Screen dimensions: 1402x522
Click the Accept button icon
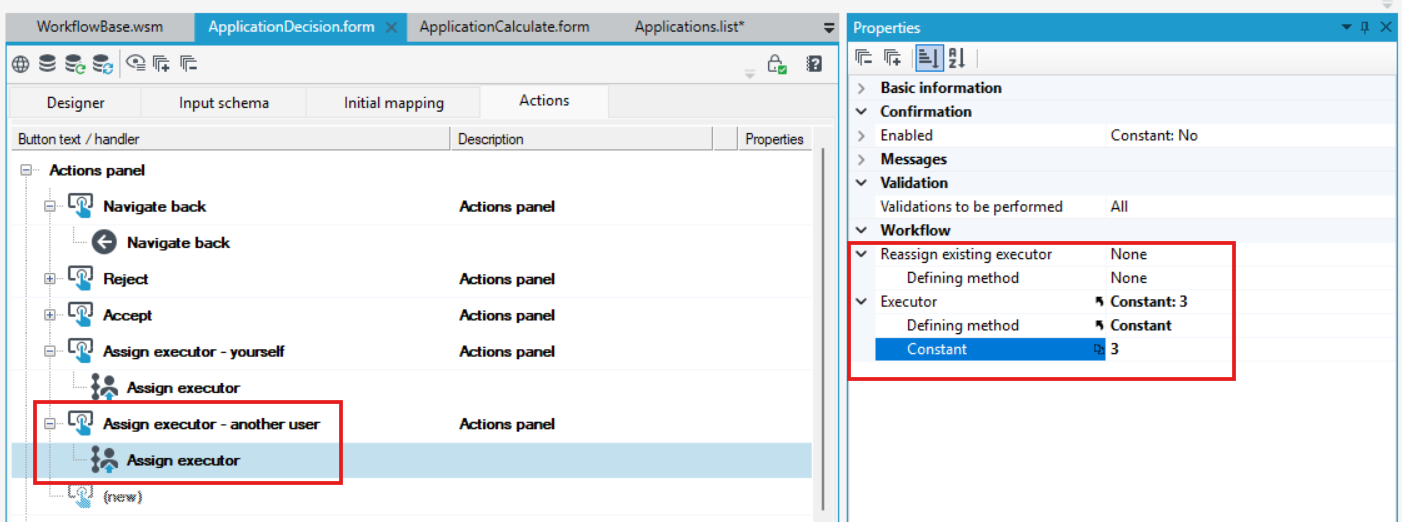tap(81, 315)
